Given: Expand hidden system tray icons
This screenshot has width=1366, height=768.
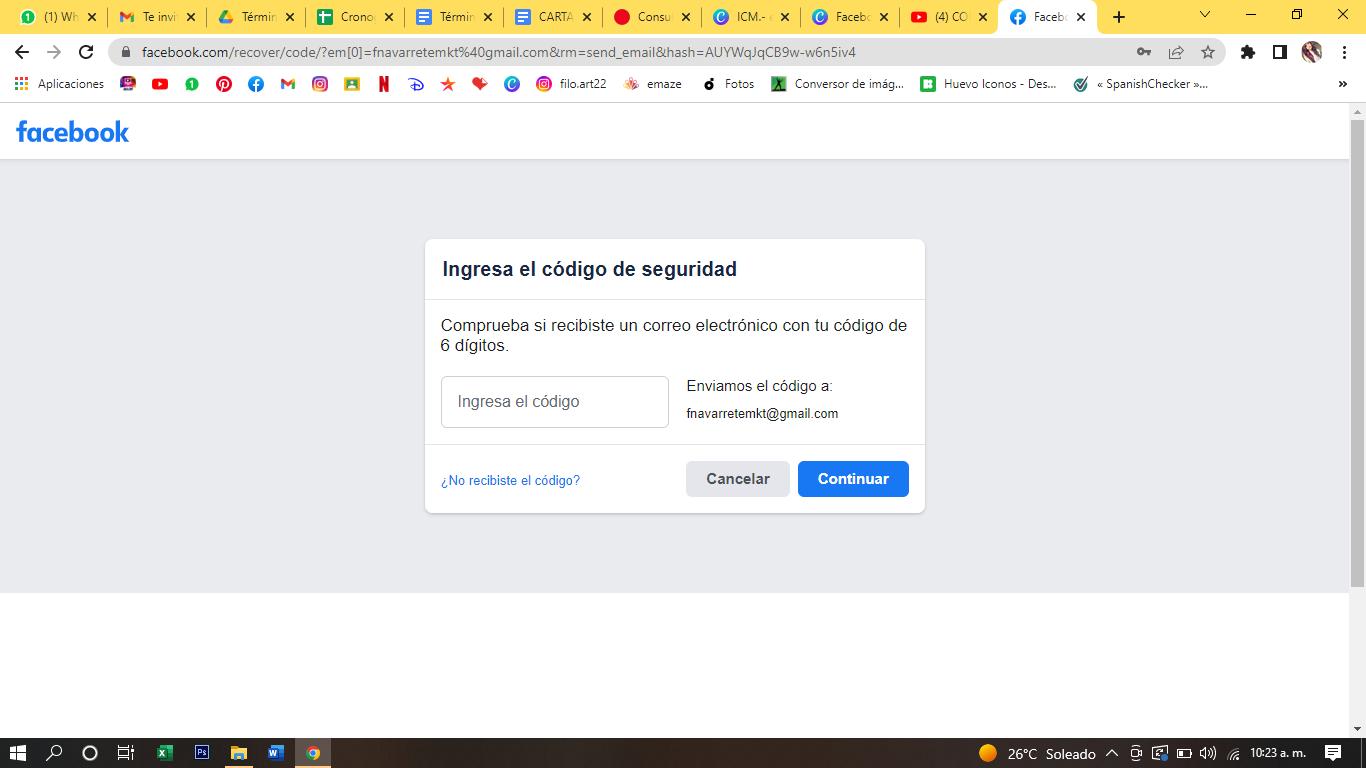Looking at the screenshot, I should tap(1111, 753).
